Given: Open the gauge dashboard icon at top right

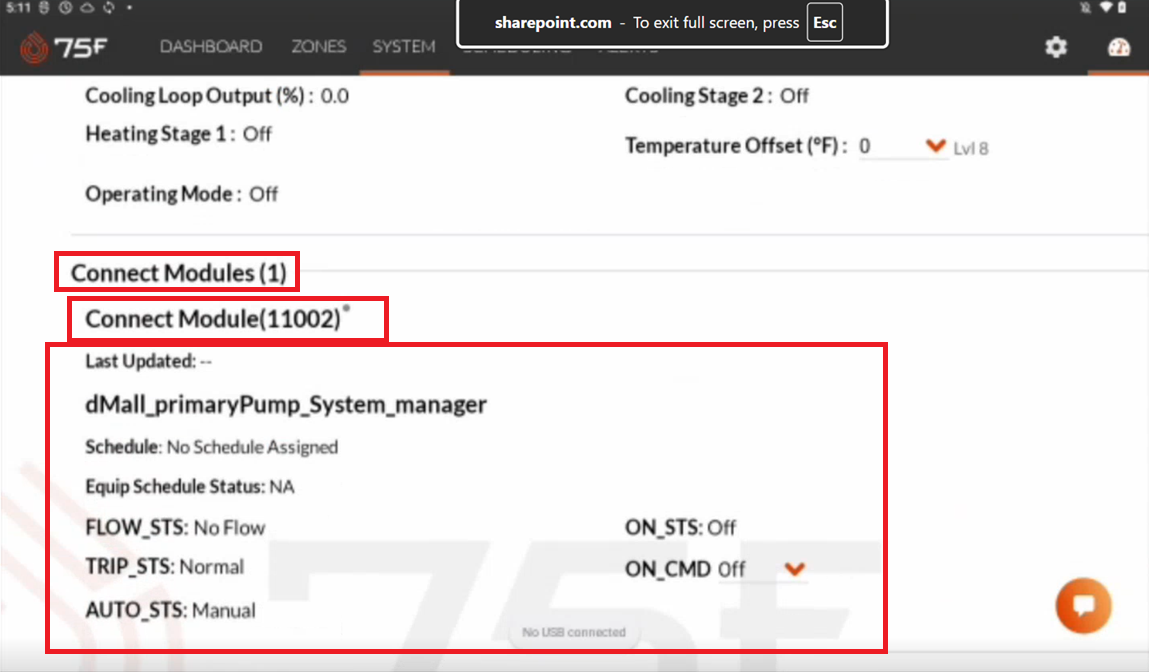Looking at the screenshot, I should [x=1118, y=48].
